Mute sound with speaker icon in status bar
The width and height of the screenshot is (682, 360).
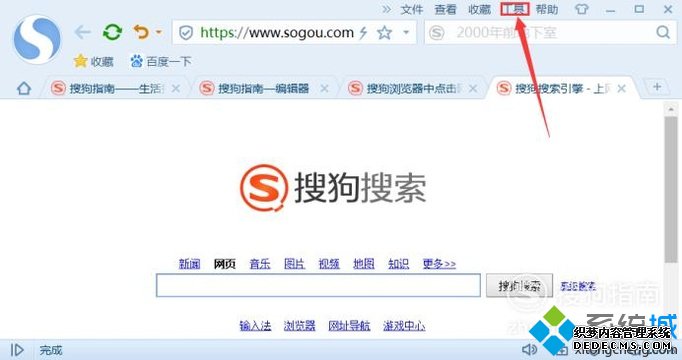point(529,350)
